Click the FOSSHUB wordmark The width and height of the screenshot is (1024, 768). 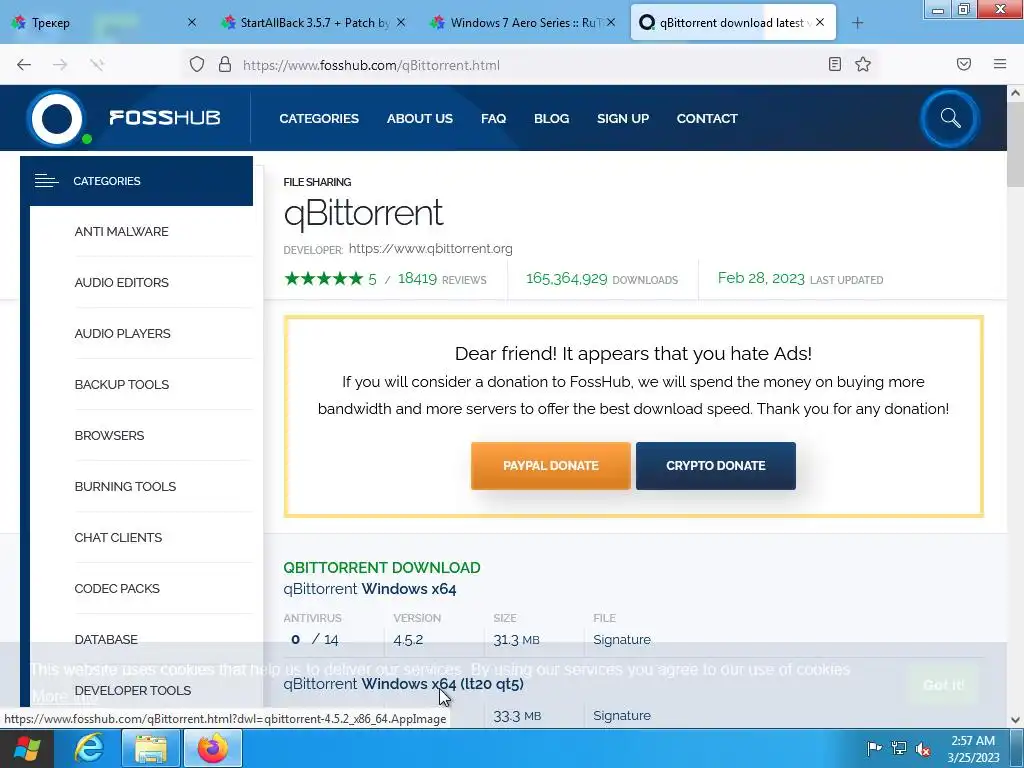point(165,118)
